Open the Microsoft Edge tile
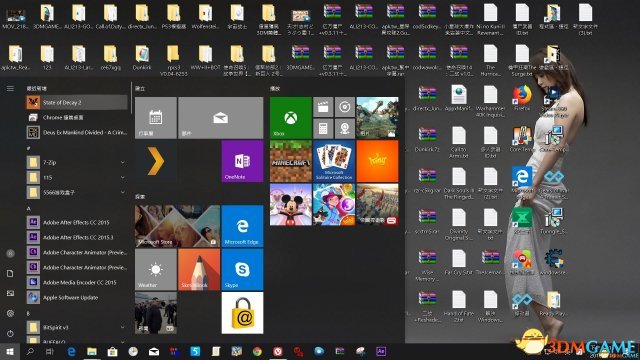The height and width of the screenshot is (360, 640). 242,226
